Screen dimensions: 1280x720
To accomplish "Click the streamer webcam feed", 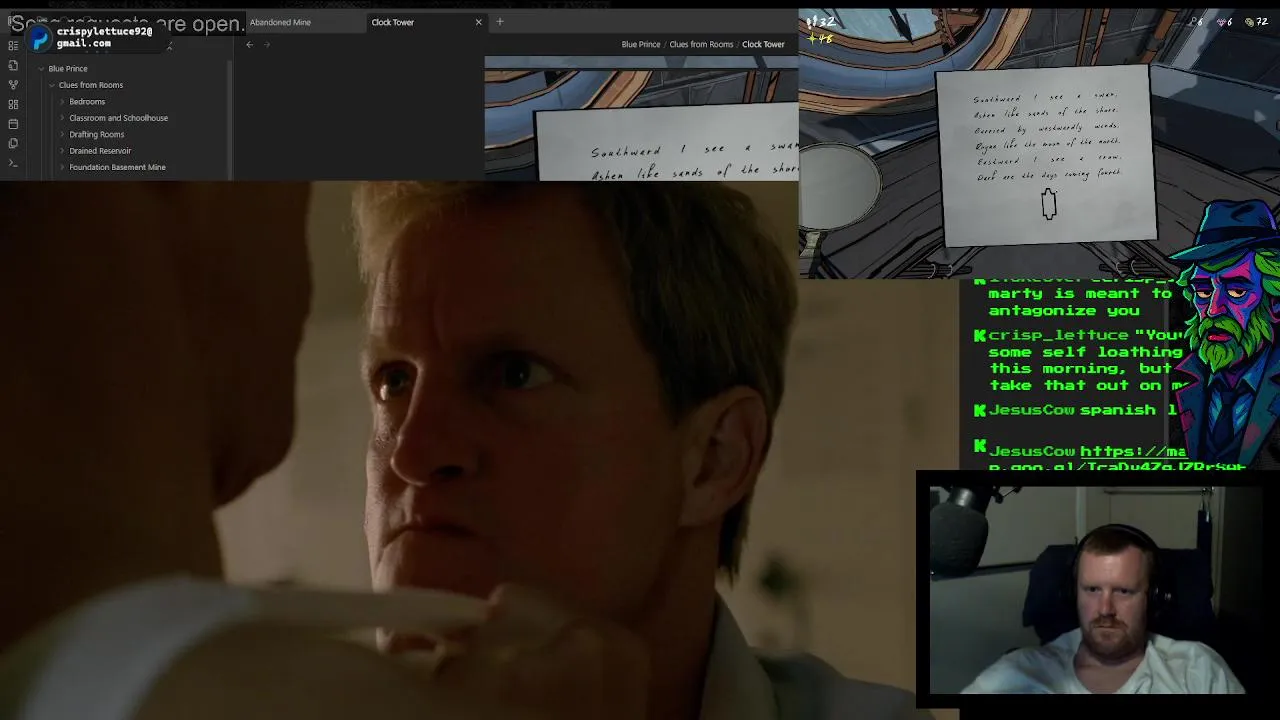I will pos(1087,590).
